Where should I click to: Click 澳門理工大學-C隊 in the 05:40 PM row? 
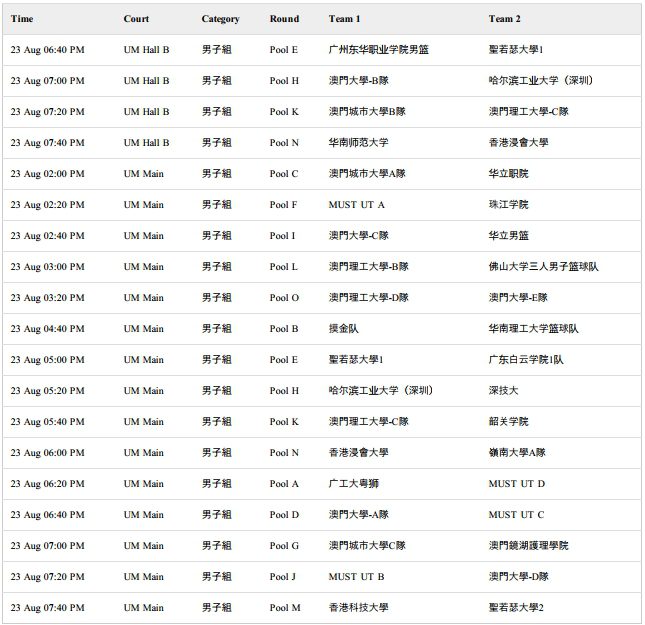(x=369, y=422)
